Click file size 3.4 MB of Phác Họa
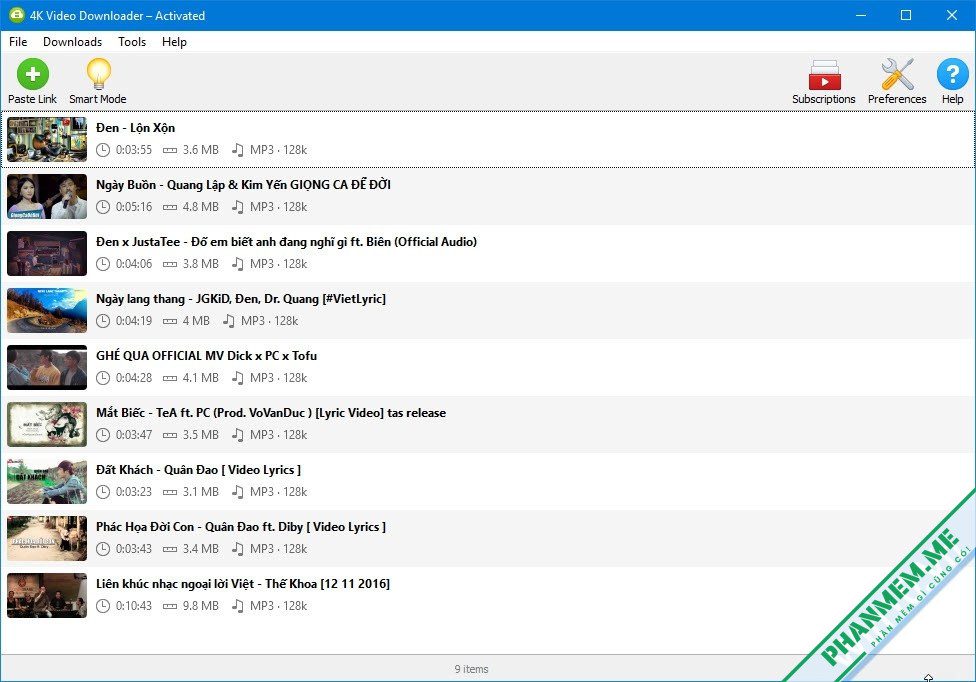 click(200, 549)
